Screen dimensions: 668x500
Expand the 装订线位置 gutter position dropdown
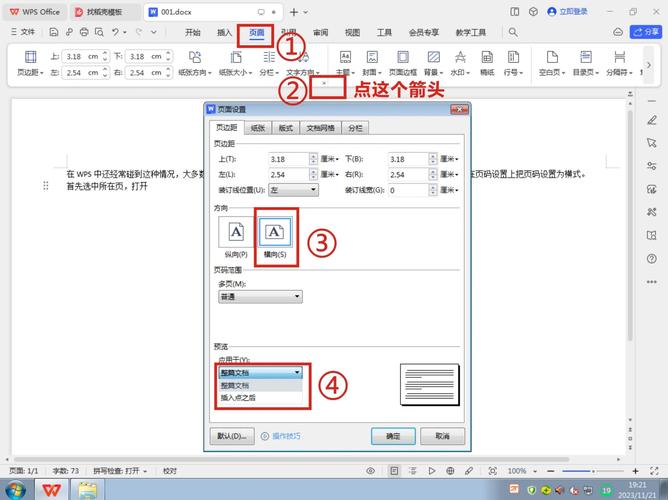(x=294, y=190)
